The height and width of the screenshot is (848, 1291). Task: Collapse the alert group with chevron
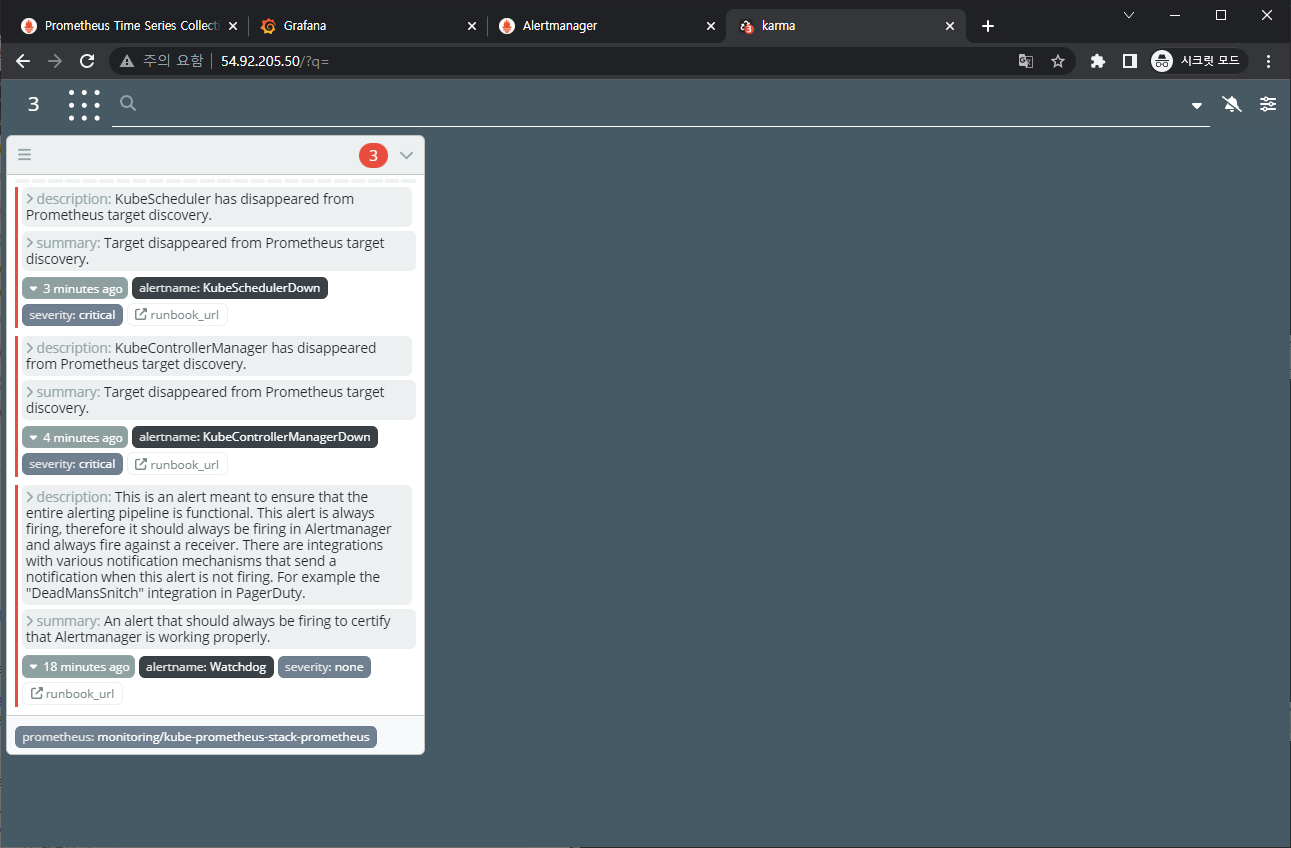point(406,155)
